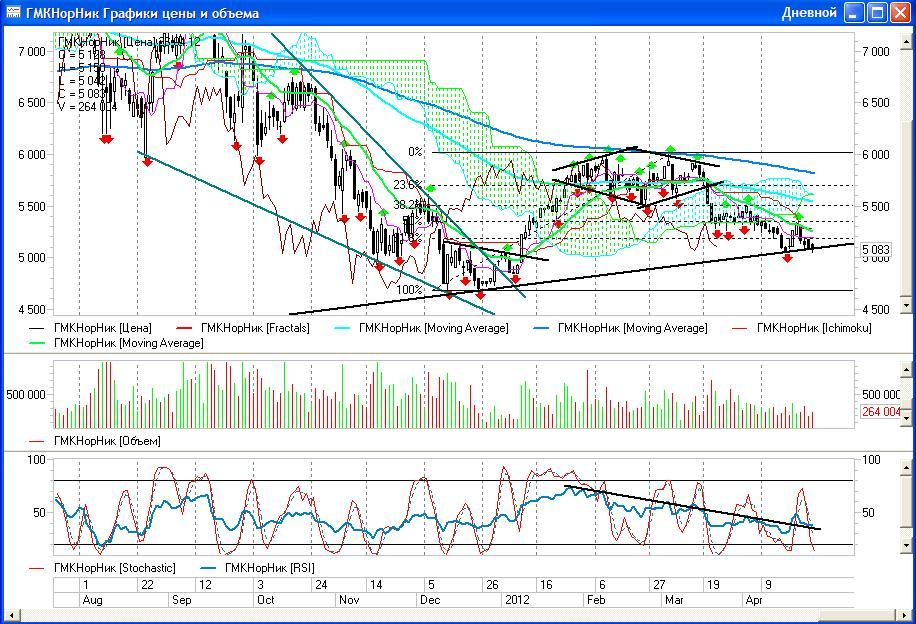916x624 pixels.
Task: Click the 38.2% Fibonacci level label
Action: (x=407, y=204)
